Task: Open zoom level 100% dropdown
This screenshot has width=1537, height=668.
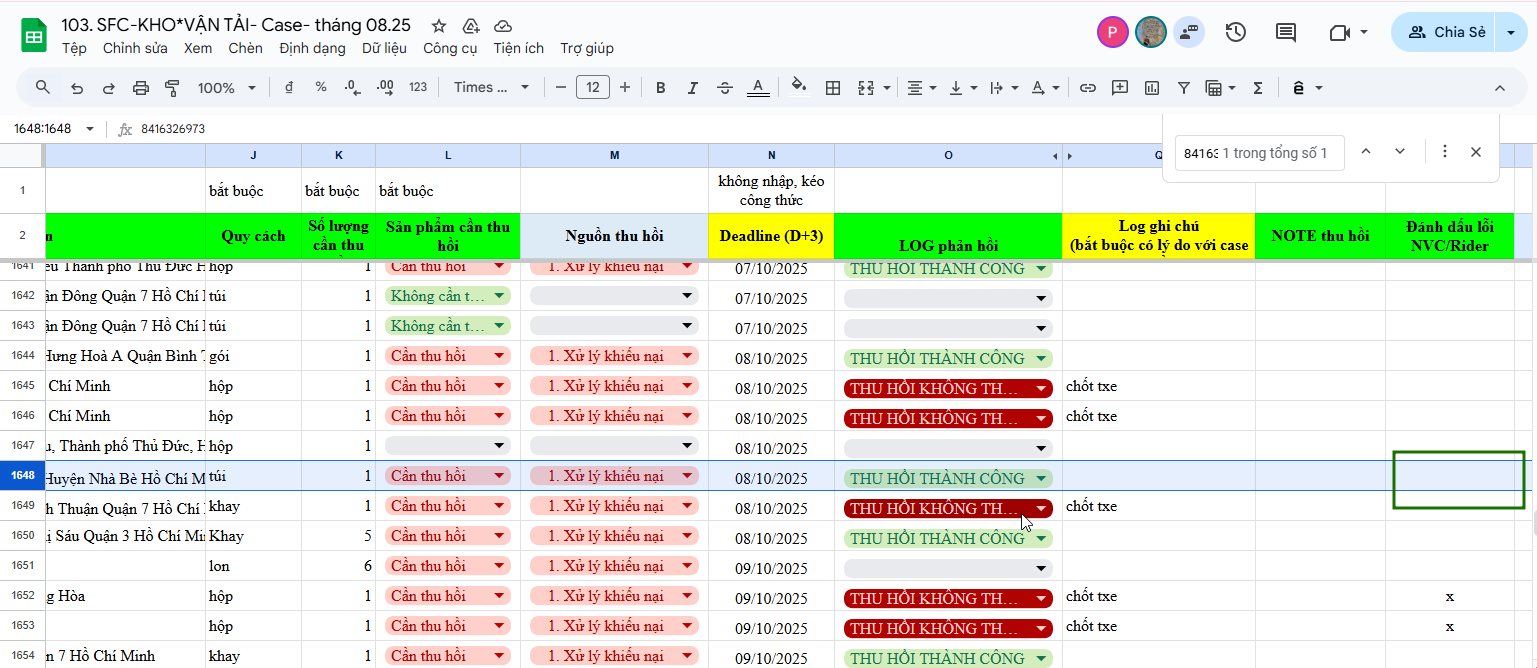Action: coord(227,88)
